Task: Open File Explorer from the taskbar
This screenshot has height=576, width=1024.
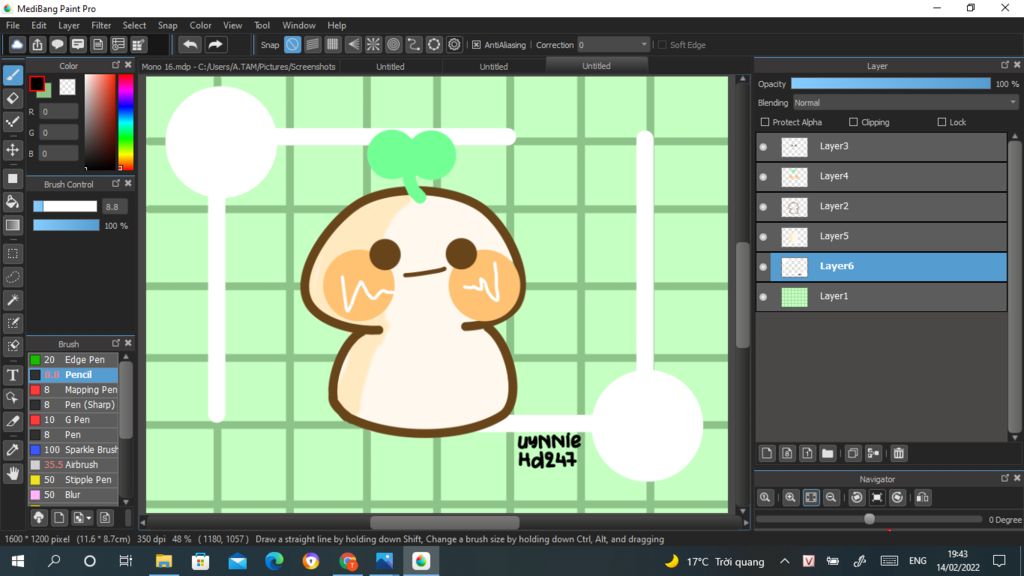Action: (x=163, y=561)
